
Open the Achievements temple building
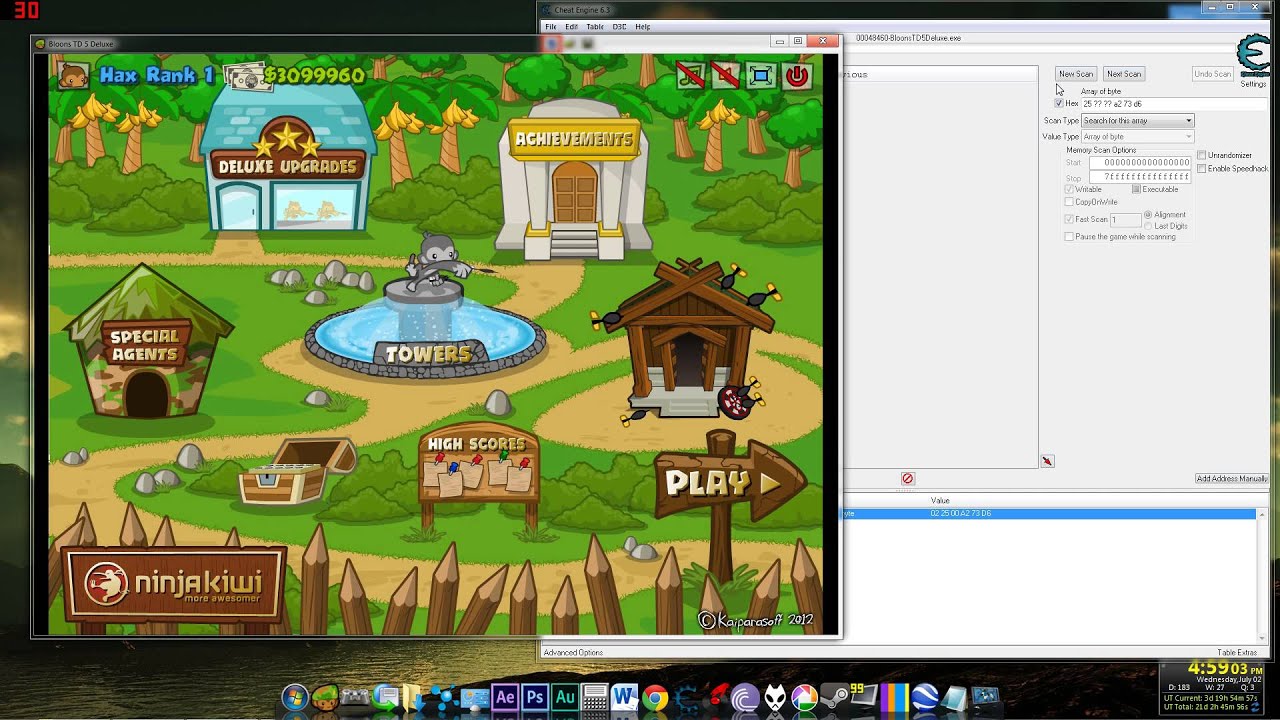point(574,178)
